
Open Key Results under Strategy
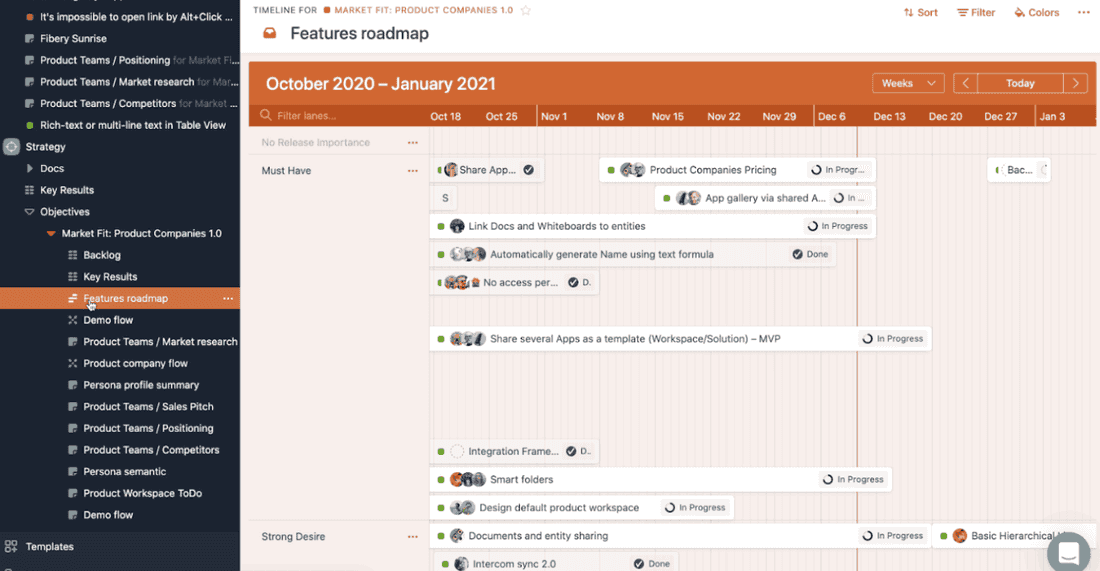67,190
